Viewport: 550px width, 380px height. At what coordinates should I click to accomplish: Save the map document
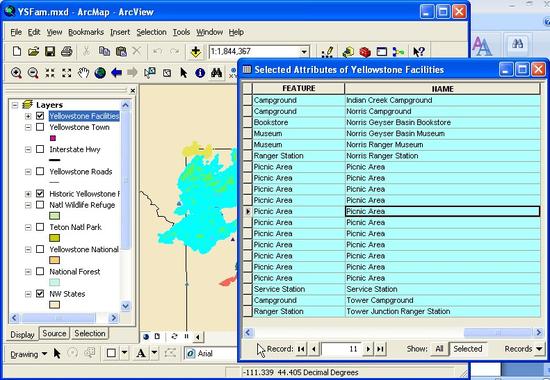pyautogui.click(x=50, y=52)
